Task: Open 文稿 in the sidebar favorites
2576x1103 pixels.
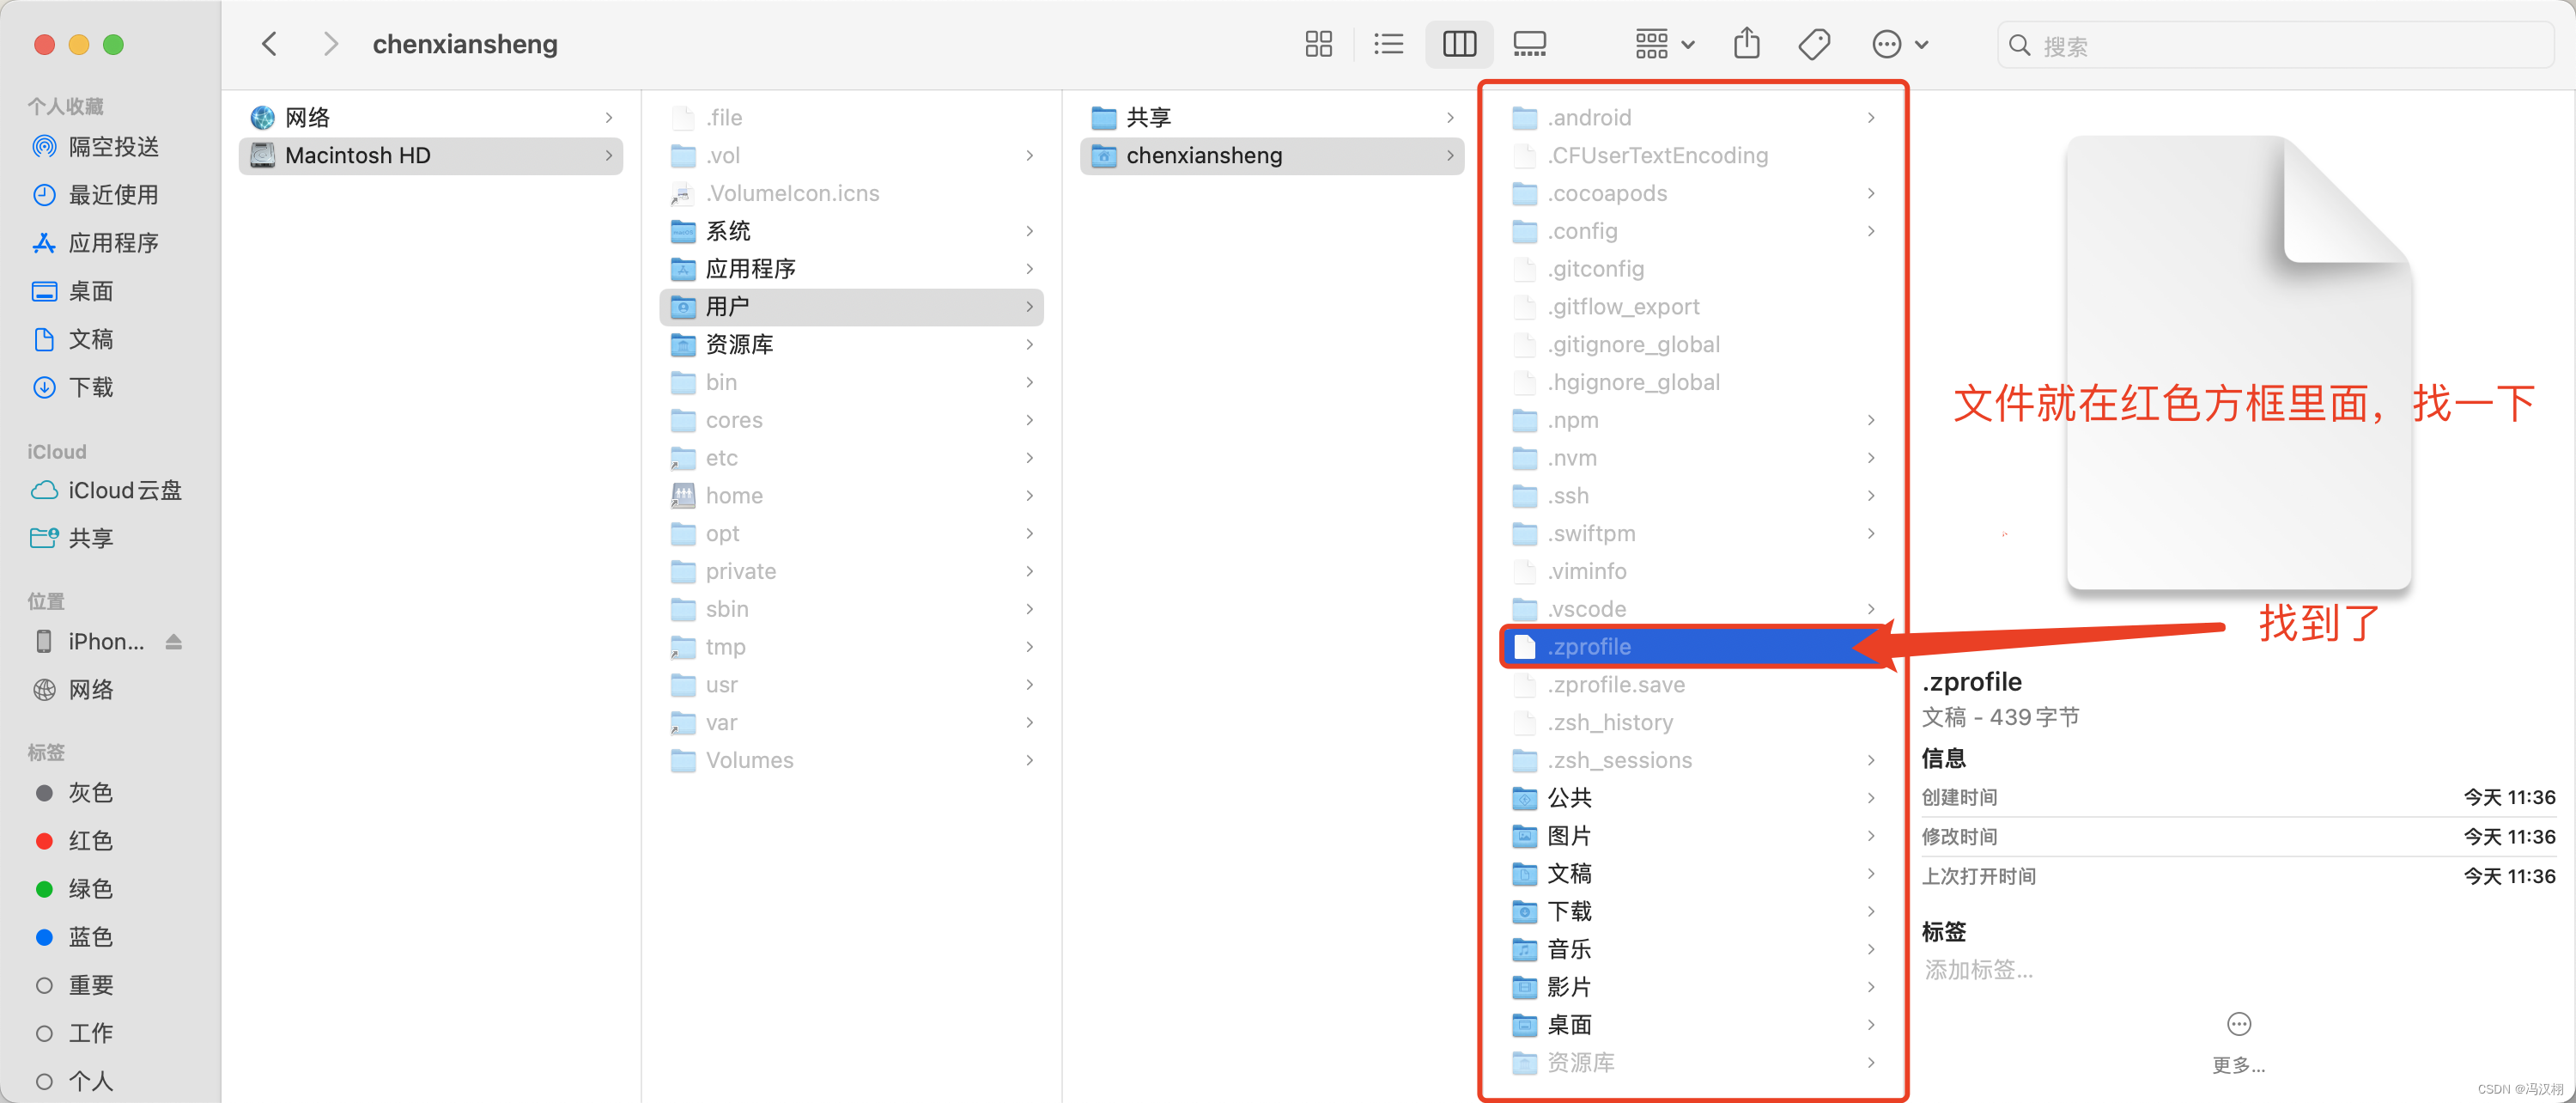Action: (73, 339)
